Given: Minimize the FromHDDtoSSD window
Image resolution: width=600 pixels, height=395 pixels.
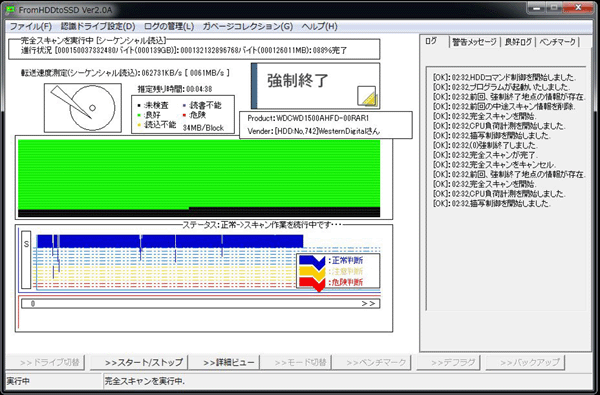Looking at the screenshot, I should pyautogui.click(x=536, y=7).
